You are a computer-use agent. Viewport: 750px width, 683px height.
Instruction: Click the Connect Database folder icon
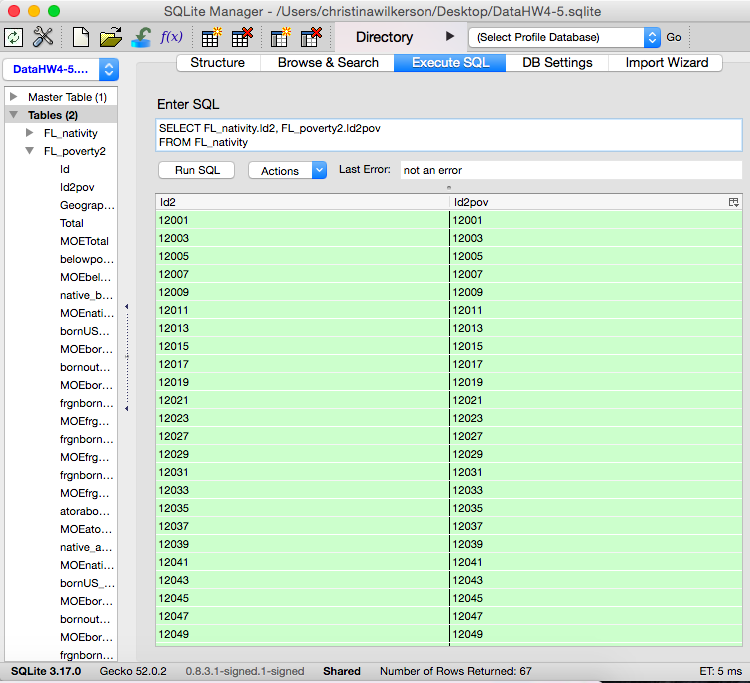(110, 37)
